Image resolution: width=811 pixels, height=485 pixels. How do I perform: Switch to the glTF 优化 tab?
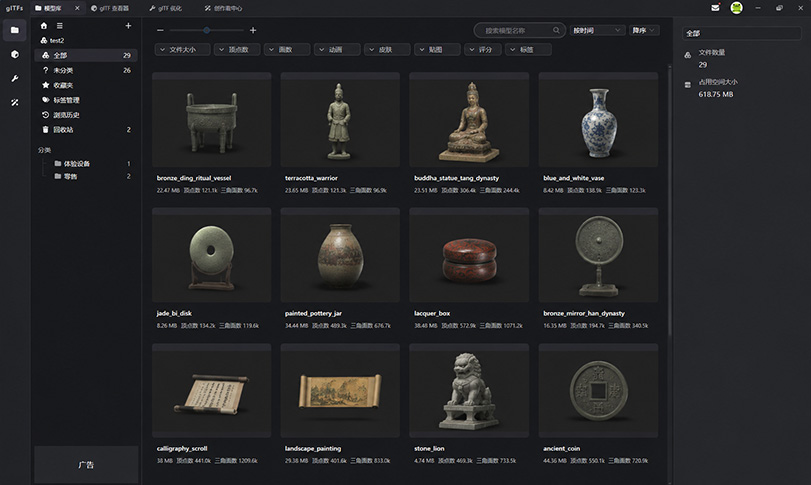(166, 8)
